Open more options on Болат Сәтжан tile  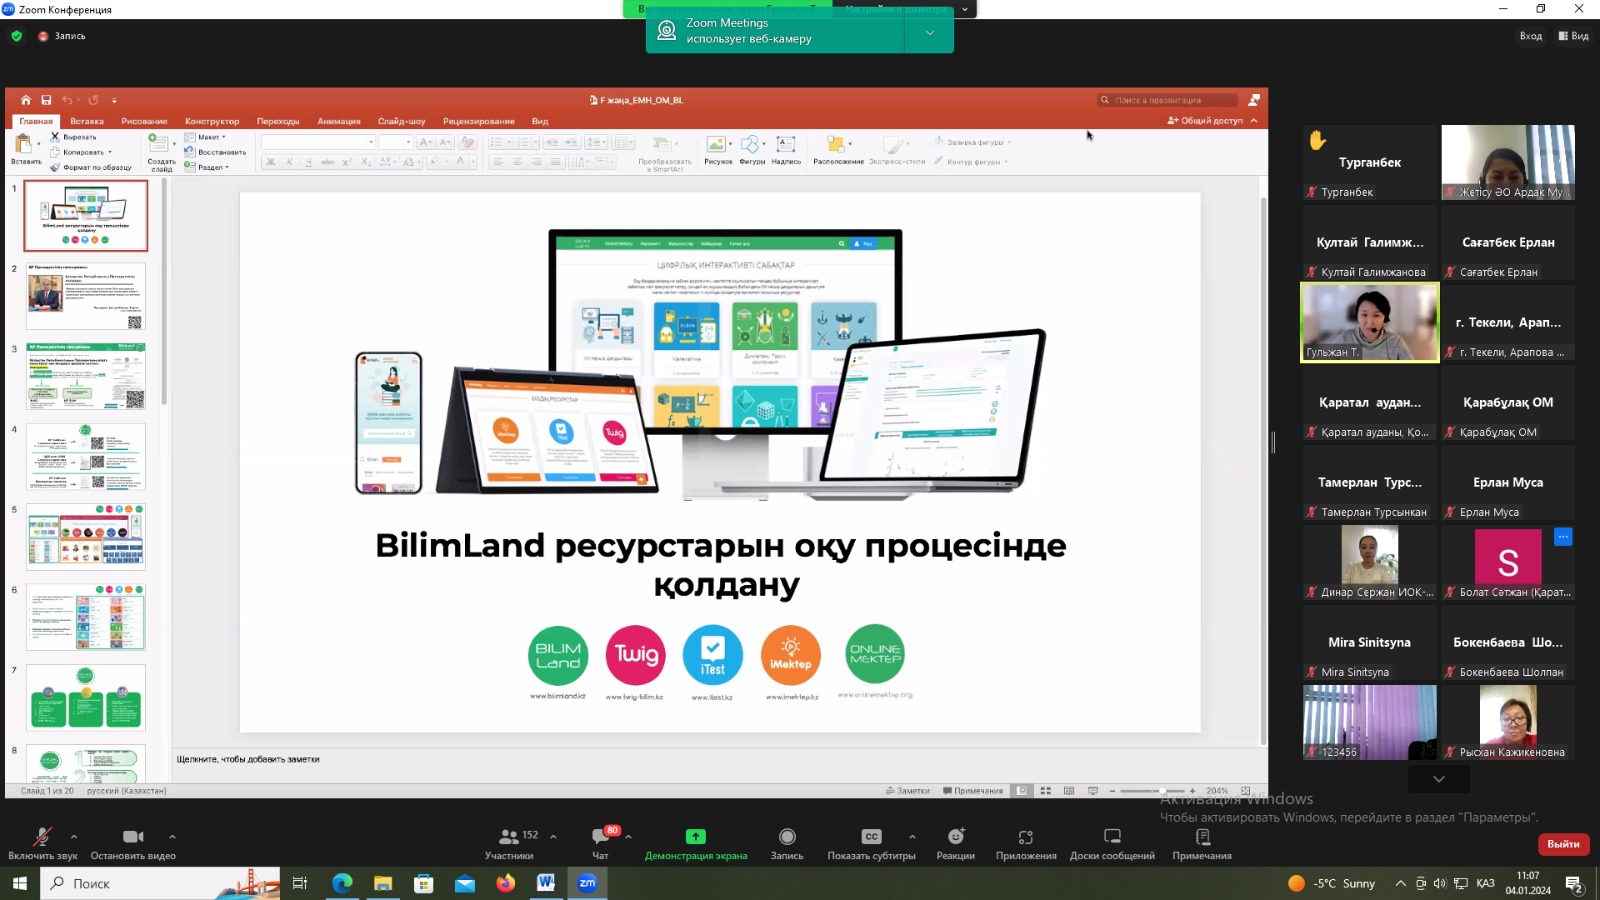[x=1563, y=537]
